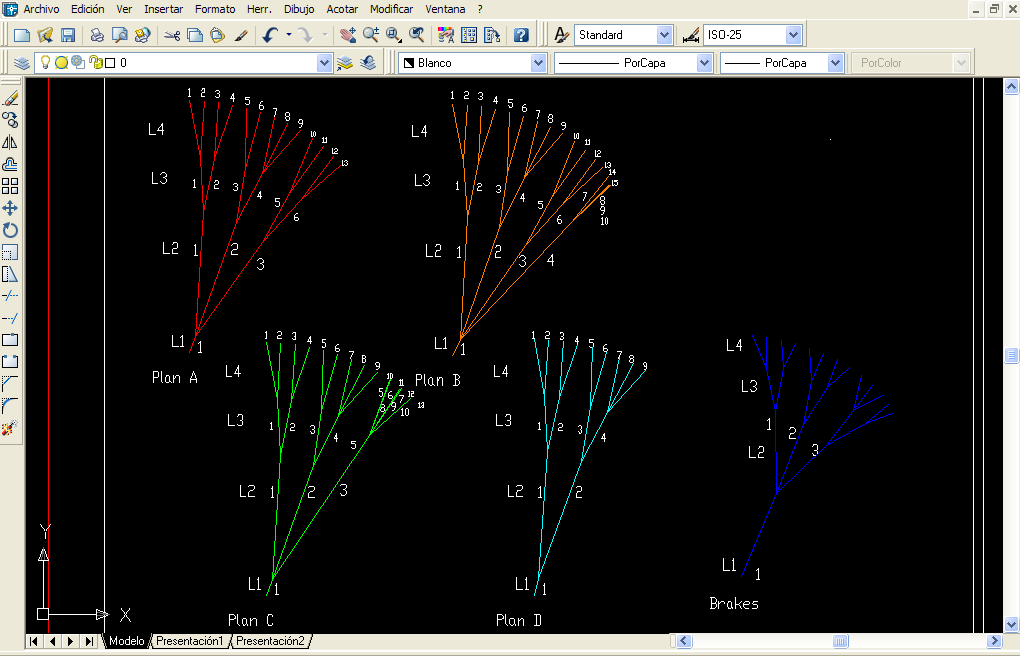This screenshot has height=656, width=1020.
Task: Paste from clipboard icon
Action: pyautogui.click(x=217, y=35)
